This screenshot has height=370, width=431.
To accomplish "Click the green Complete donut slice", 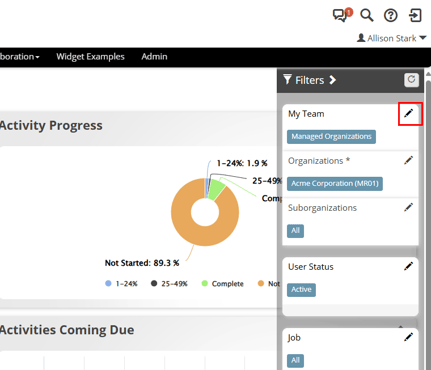I will point(216,189).
